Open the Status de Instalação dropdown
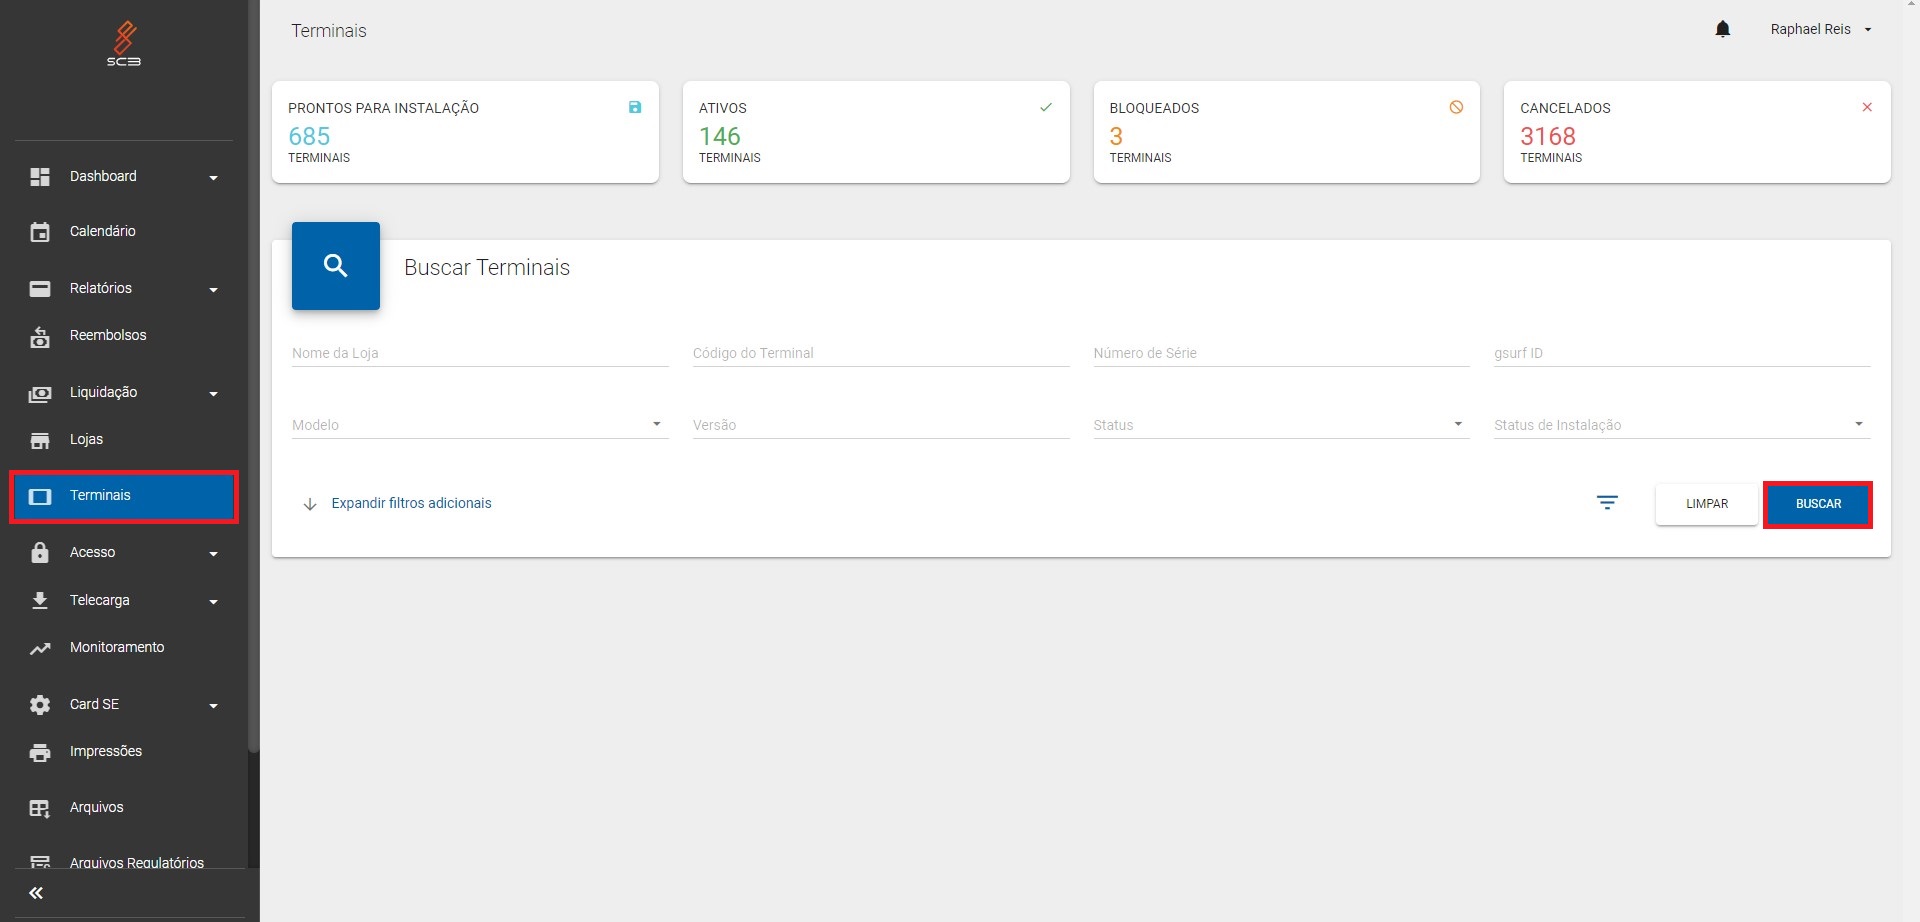 tap(1681, 425)
